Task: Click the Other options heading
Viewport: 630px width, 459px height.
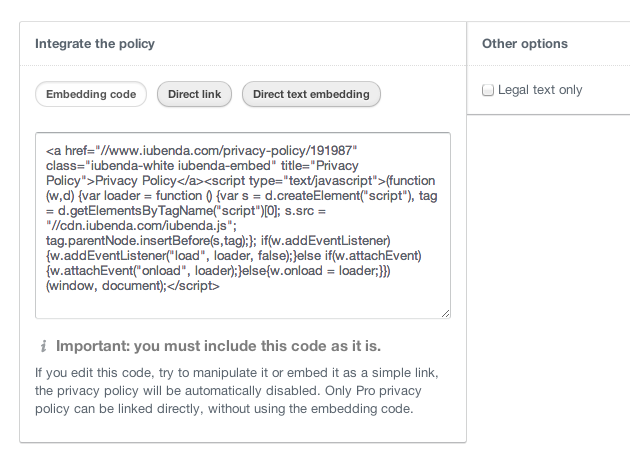Action: coord(525,43)
